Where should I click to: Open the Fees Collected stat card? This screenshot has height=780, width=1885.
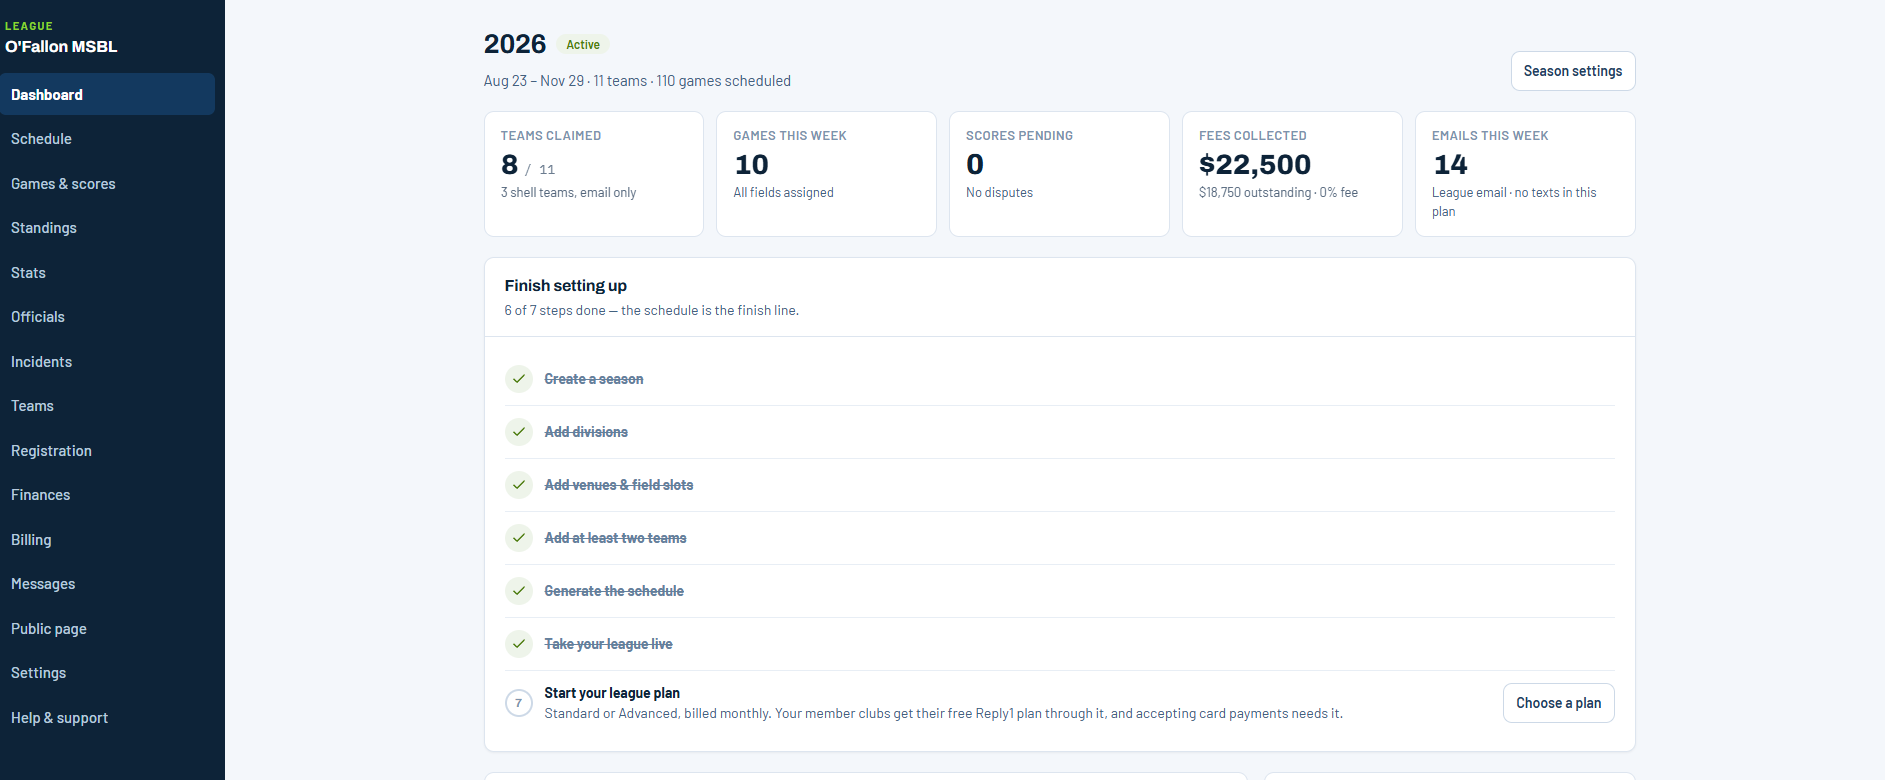(x=1292, y=174)
